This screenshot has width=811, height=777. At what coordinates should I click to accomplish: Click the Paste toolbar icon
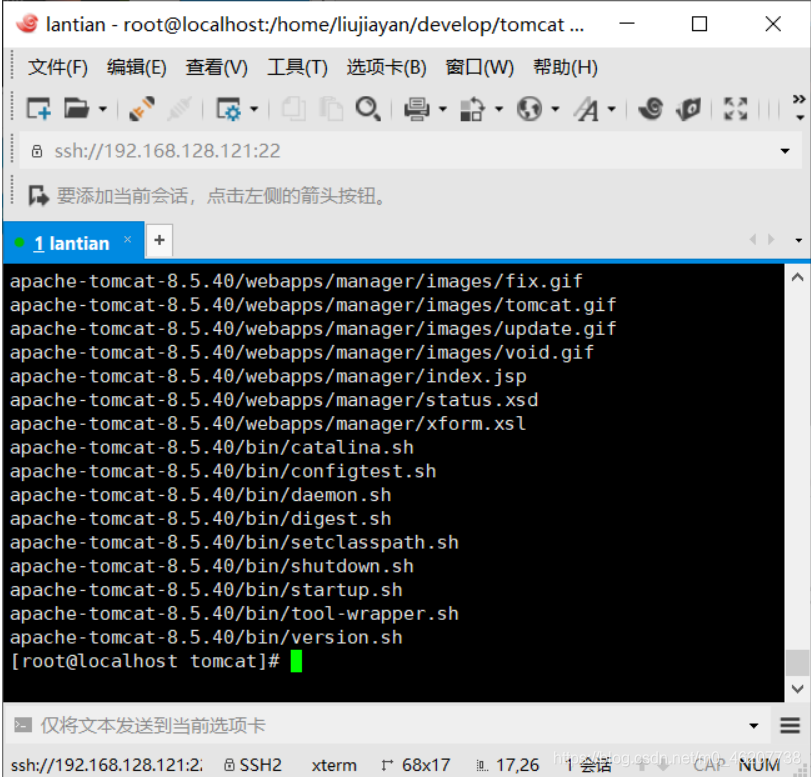point(331,109)
